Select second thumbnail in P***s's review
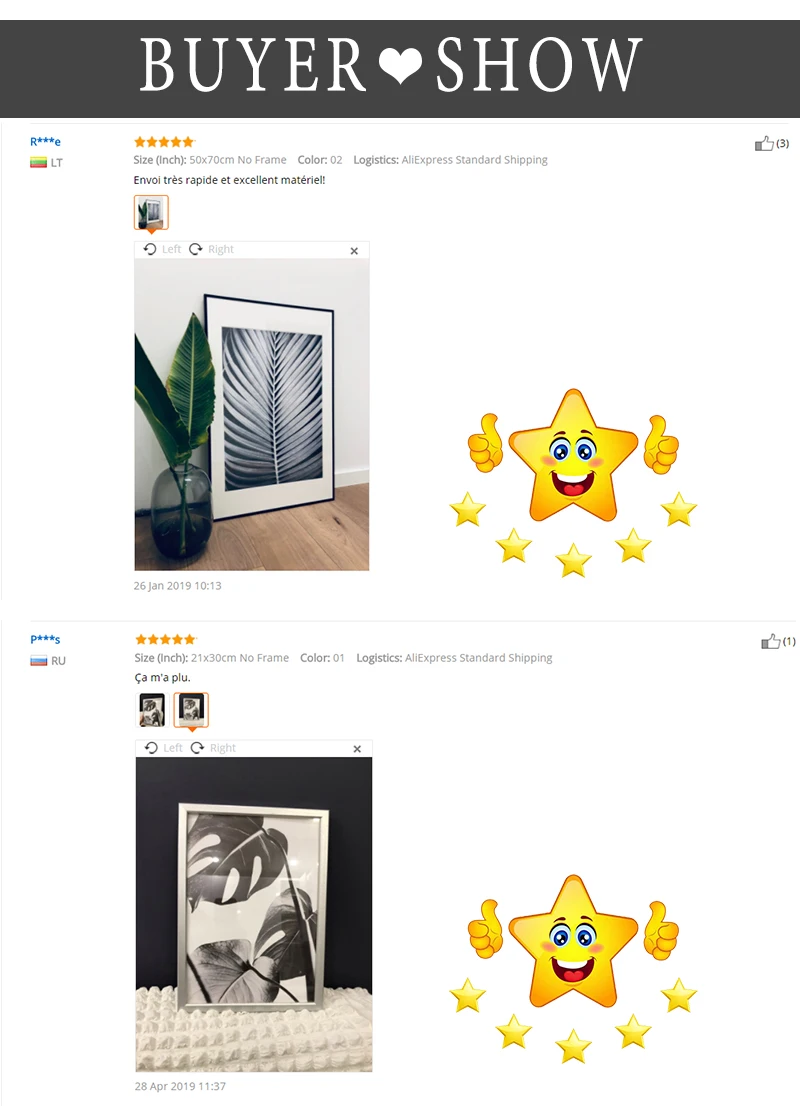Image resolution: width=800 pixels, height=1106 pixels. 191,710
